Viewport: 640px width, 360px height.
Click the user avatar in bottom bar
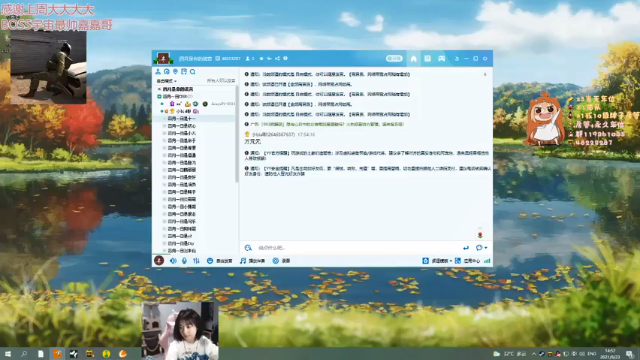tap(159, 260)
